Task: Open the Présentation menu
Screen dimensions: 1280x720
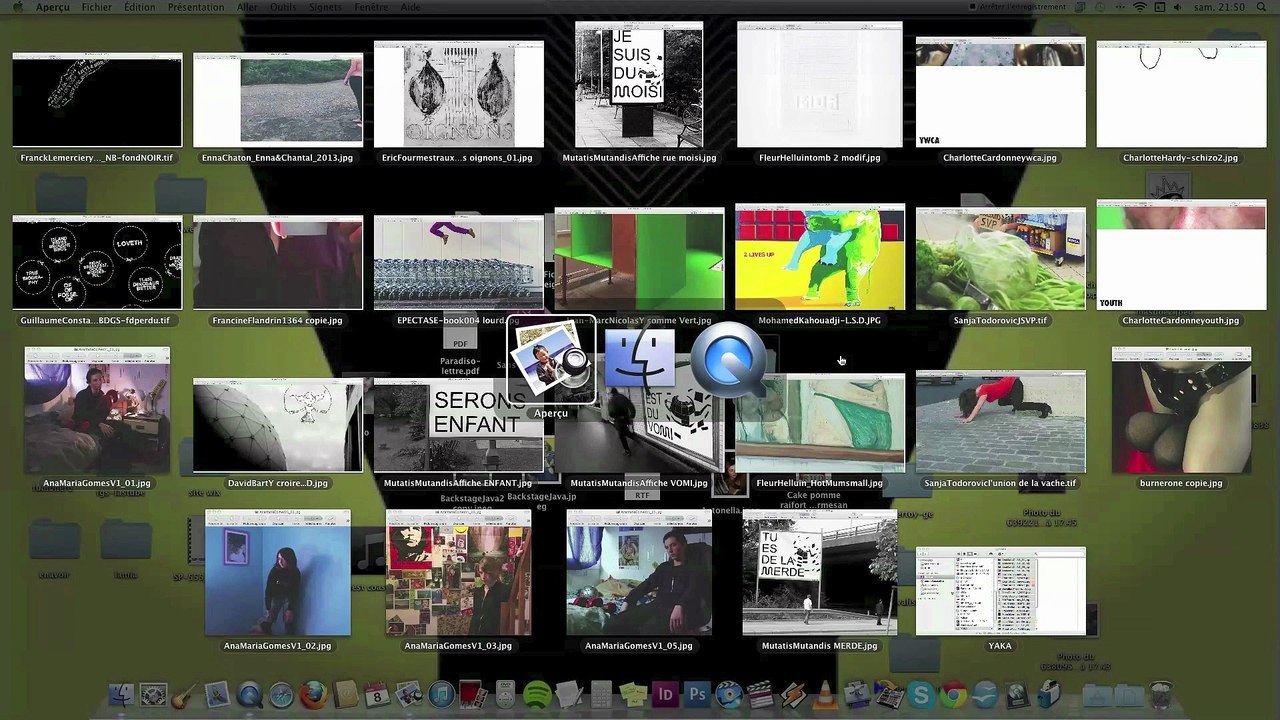Action: point(196,7)
